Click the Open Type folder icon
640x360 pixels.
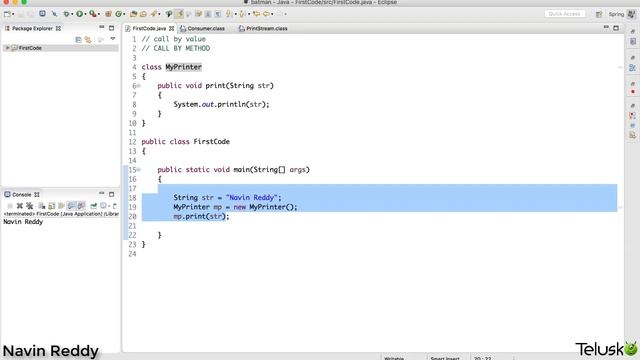point(133,14)
